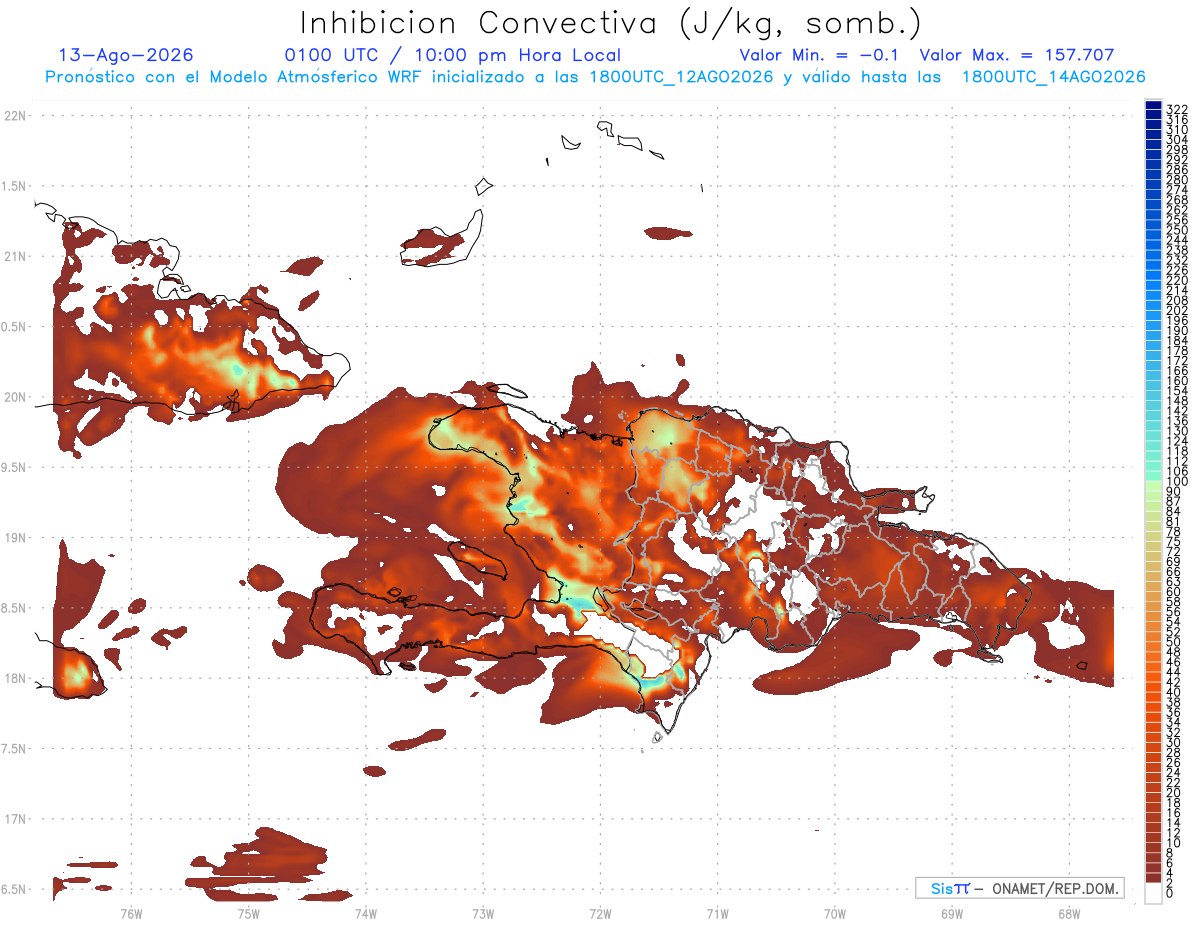Click the '7.5N' latitude label
The height and width of the screenshot is (927, 1200).
(x=15, y=748)
